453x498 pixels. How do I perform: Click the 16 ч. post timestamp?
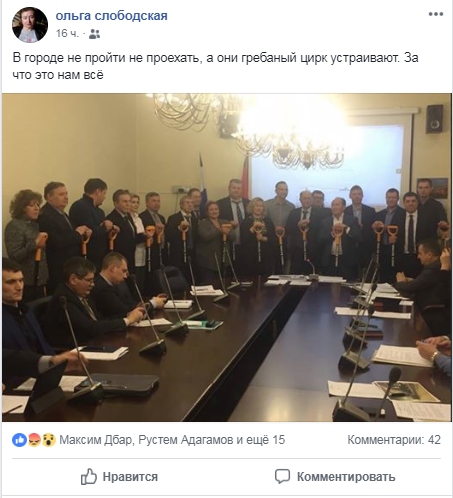pyautogui.click(x=67, y=33)
